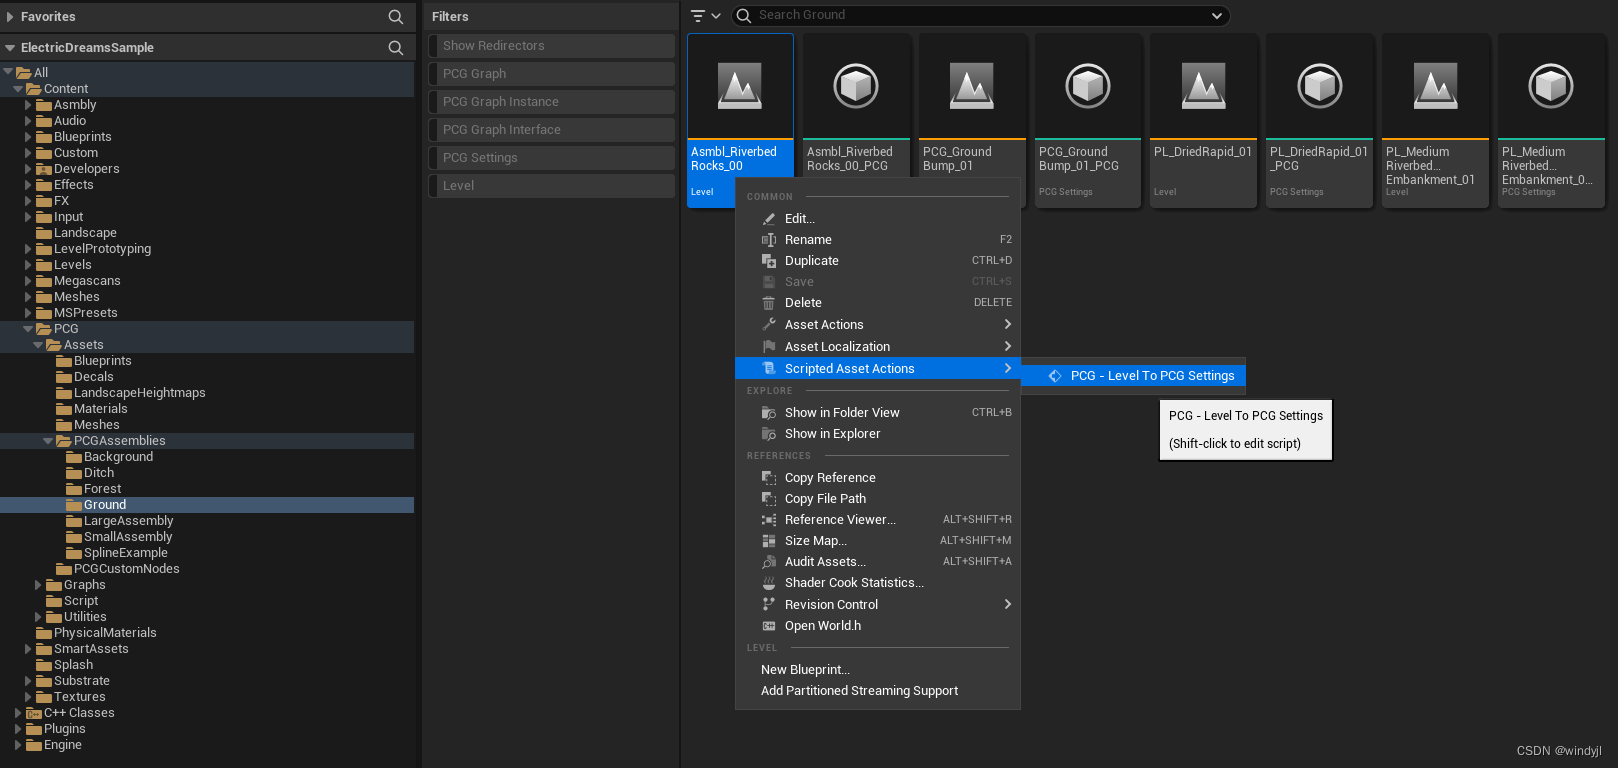The width and height of the screenshot is (1618, 768).
Task: Click the Reference Viewer icon
Action: click(769, 520)
